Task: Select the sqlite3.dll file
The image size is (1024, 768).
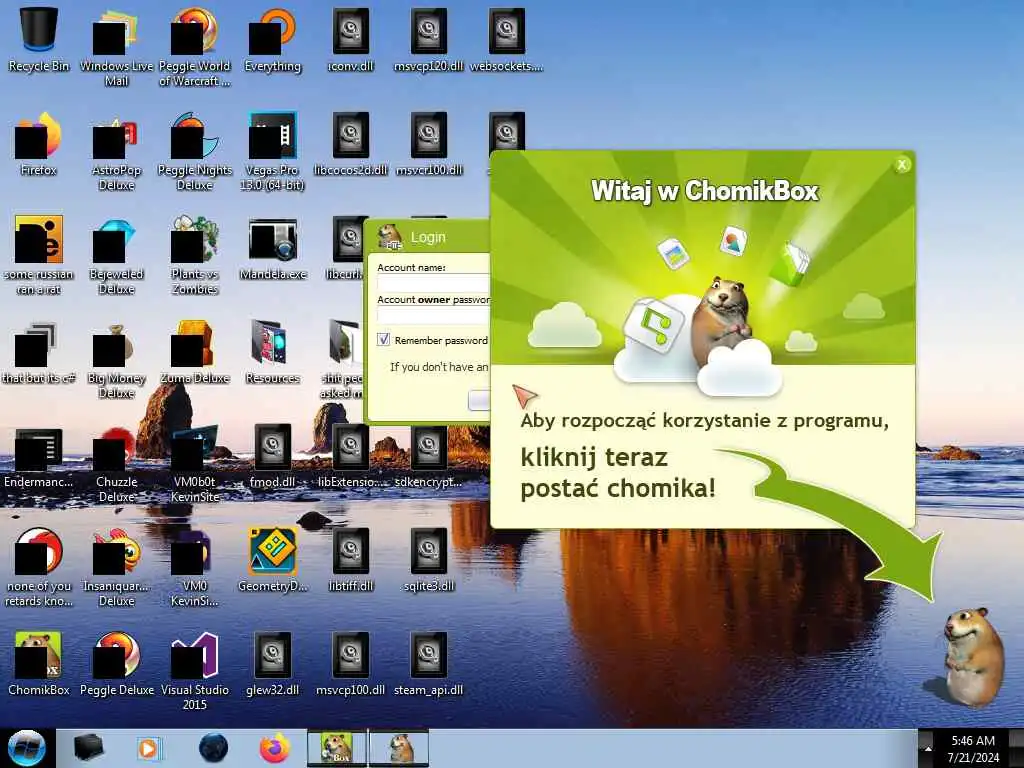Action: [428, 560]
